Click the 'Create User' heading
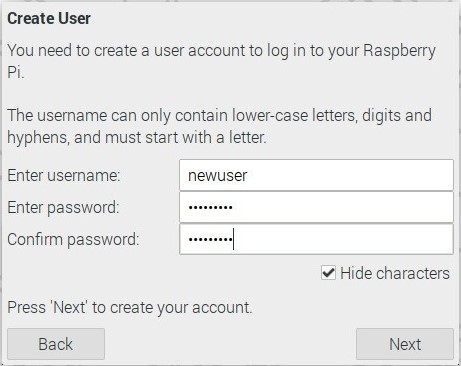Image resolution: width=461 pixels, height=366 pixels. click(49, 18)
